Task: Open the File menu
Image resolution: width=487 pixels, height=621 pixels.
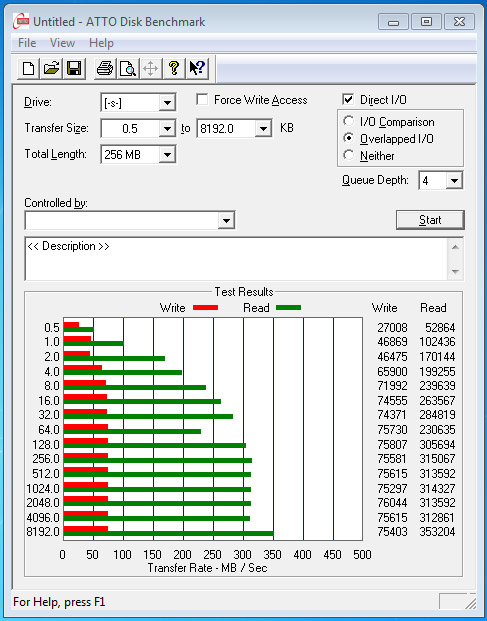Action: pos(27,43)
